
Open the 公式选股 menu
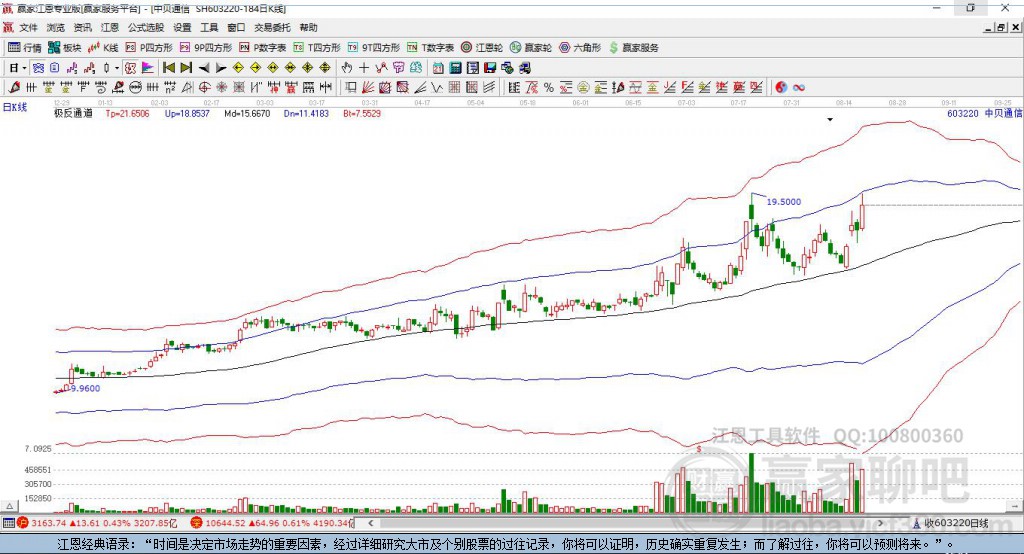pos(146,27)
